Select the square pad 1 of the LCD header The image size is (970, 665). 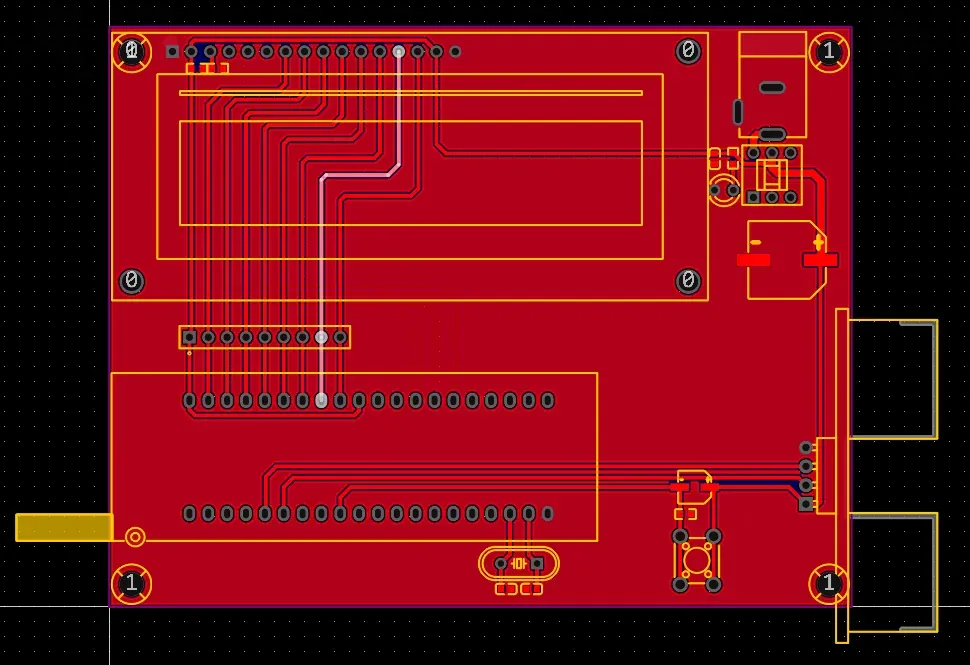[173, 51]
